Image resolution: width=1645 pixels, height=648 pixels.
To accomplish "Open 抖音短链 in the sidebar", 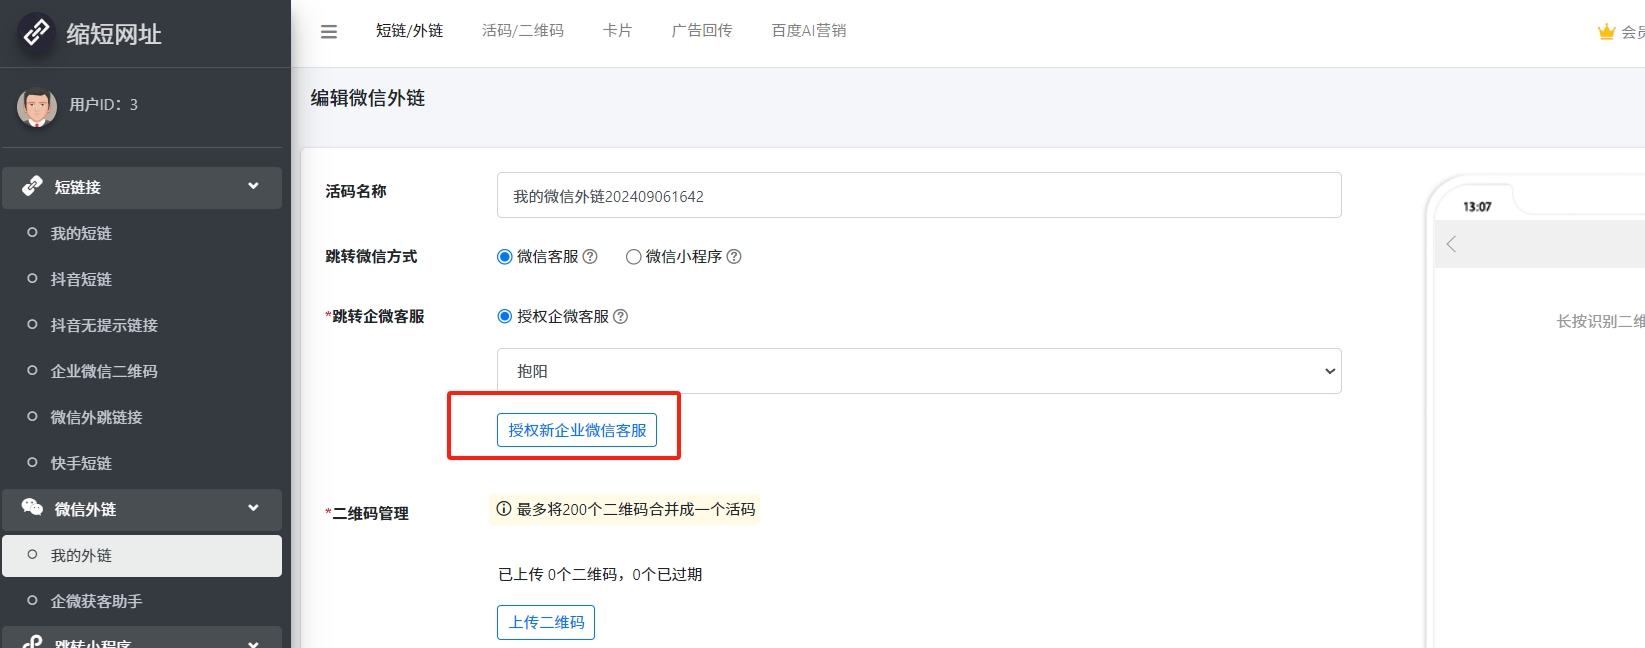I will [x=81, y=279].
